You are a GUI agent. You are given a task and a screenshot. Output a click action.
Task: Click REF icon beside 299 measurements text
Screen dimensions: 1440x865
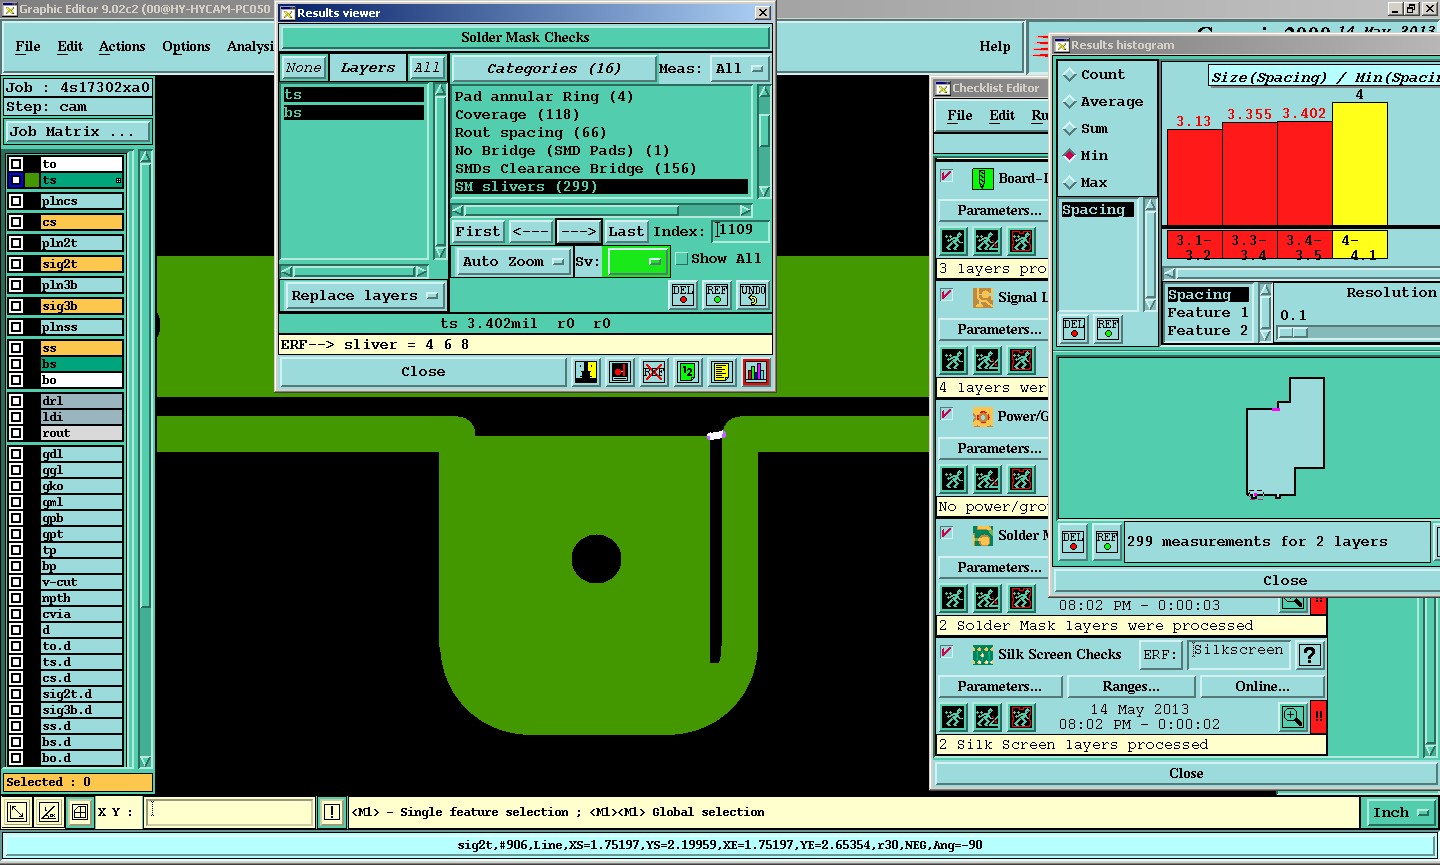coord(1106,541)
